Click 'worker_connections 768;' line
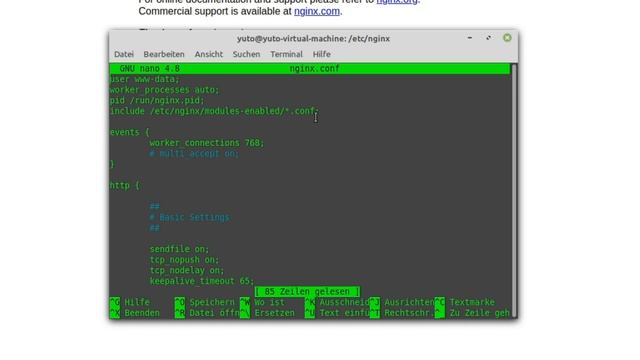 (207, 143)
